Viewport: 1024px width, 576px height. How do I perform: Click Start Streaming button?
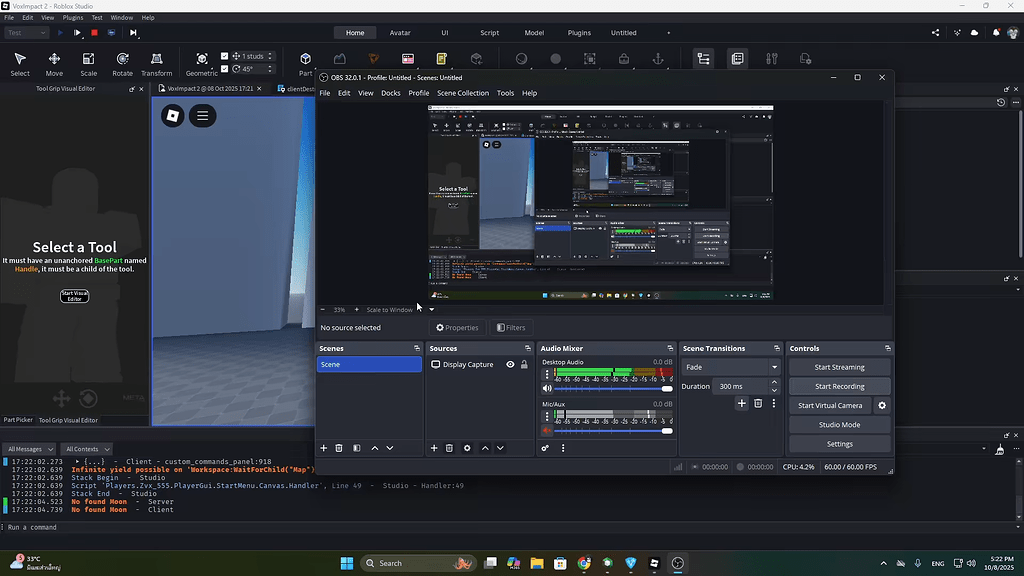pos(839,367)
